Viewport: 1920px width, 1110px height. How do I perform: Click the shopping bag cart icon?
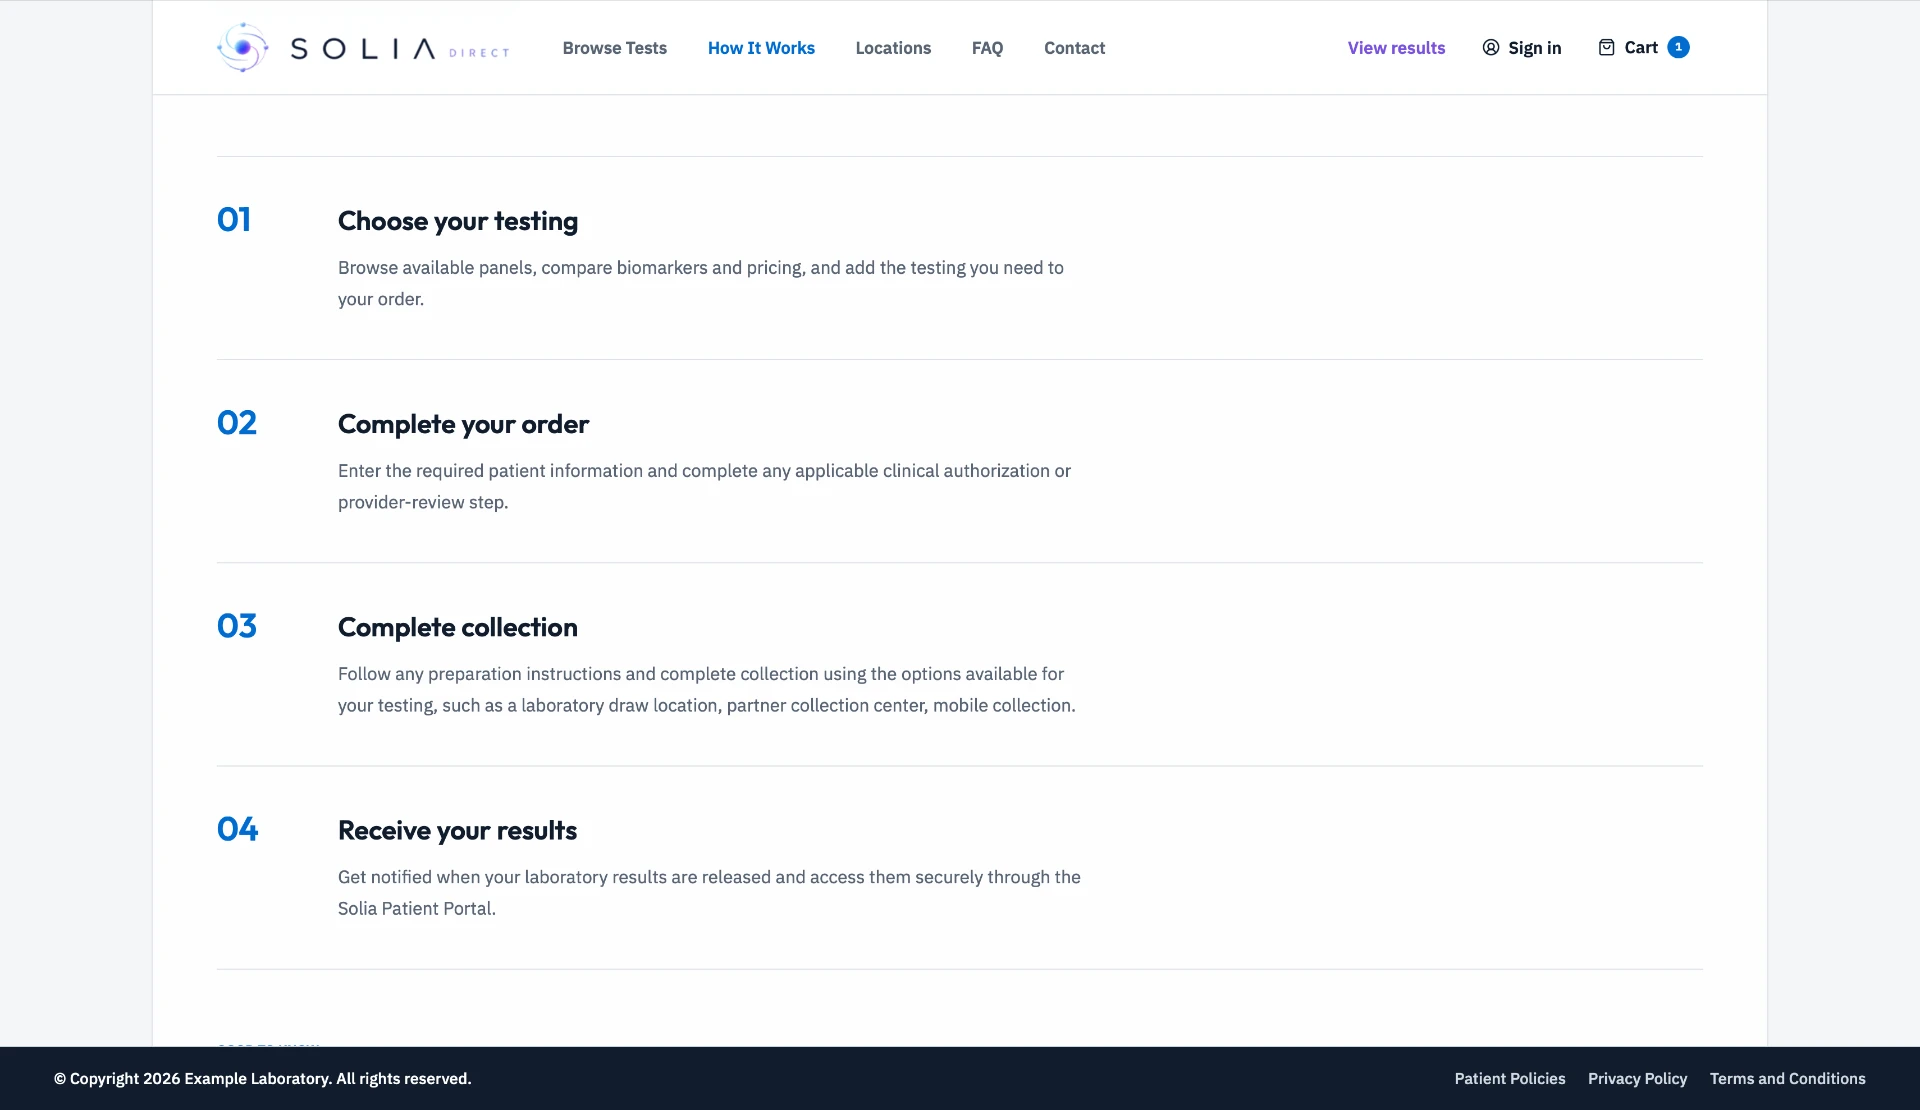point(1606,47)
